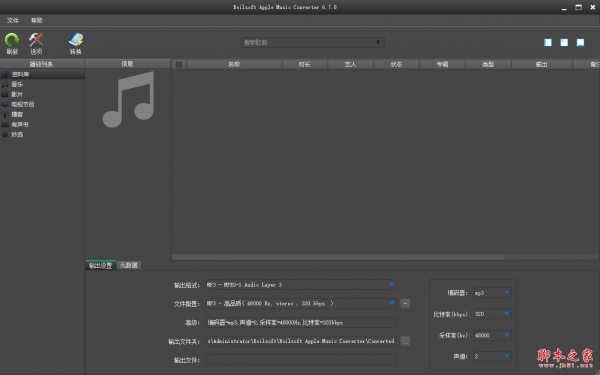
Task: Click the large music note artwork placeholder
Action: (x=128, y=99)
